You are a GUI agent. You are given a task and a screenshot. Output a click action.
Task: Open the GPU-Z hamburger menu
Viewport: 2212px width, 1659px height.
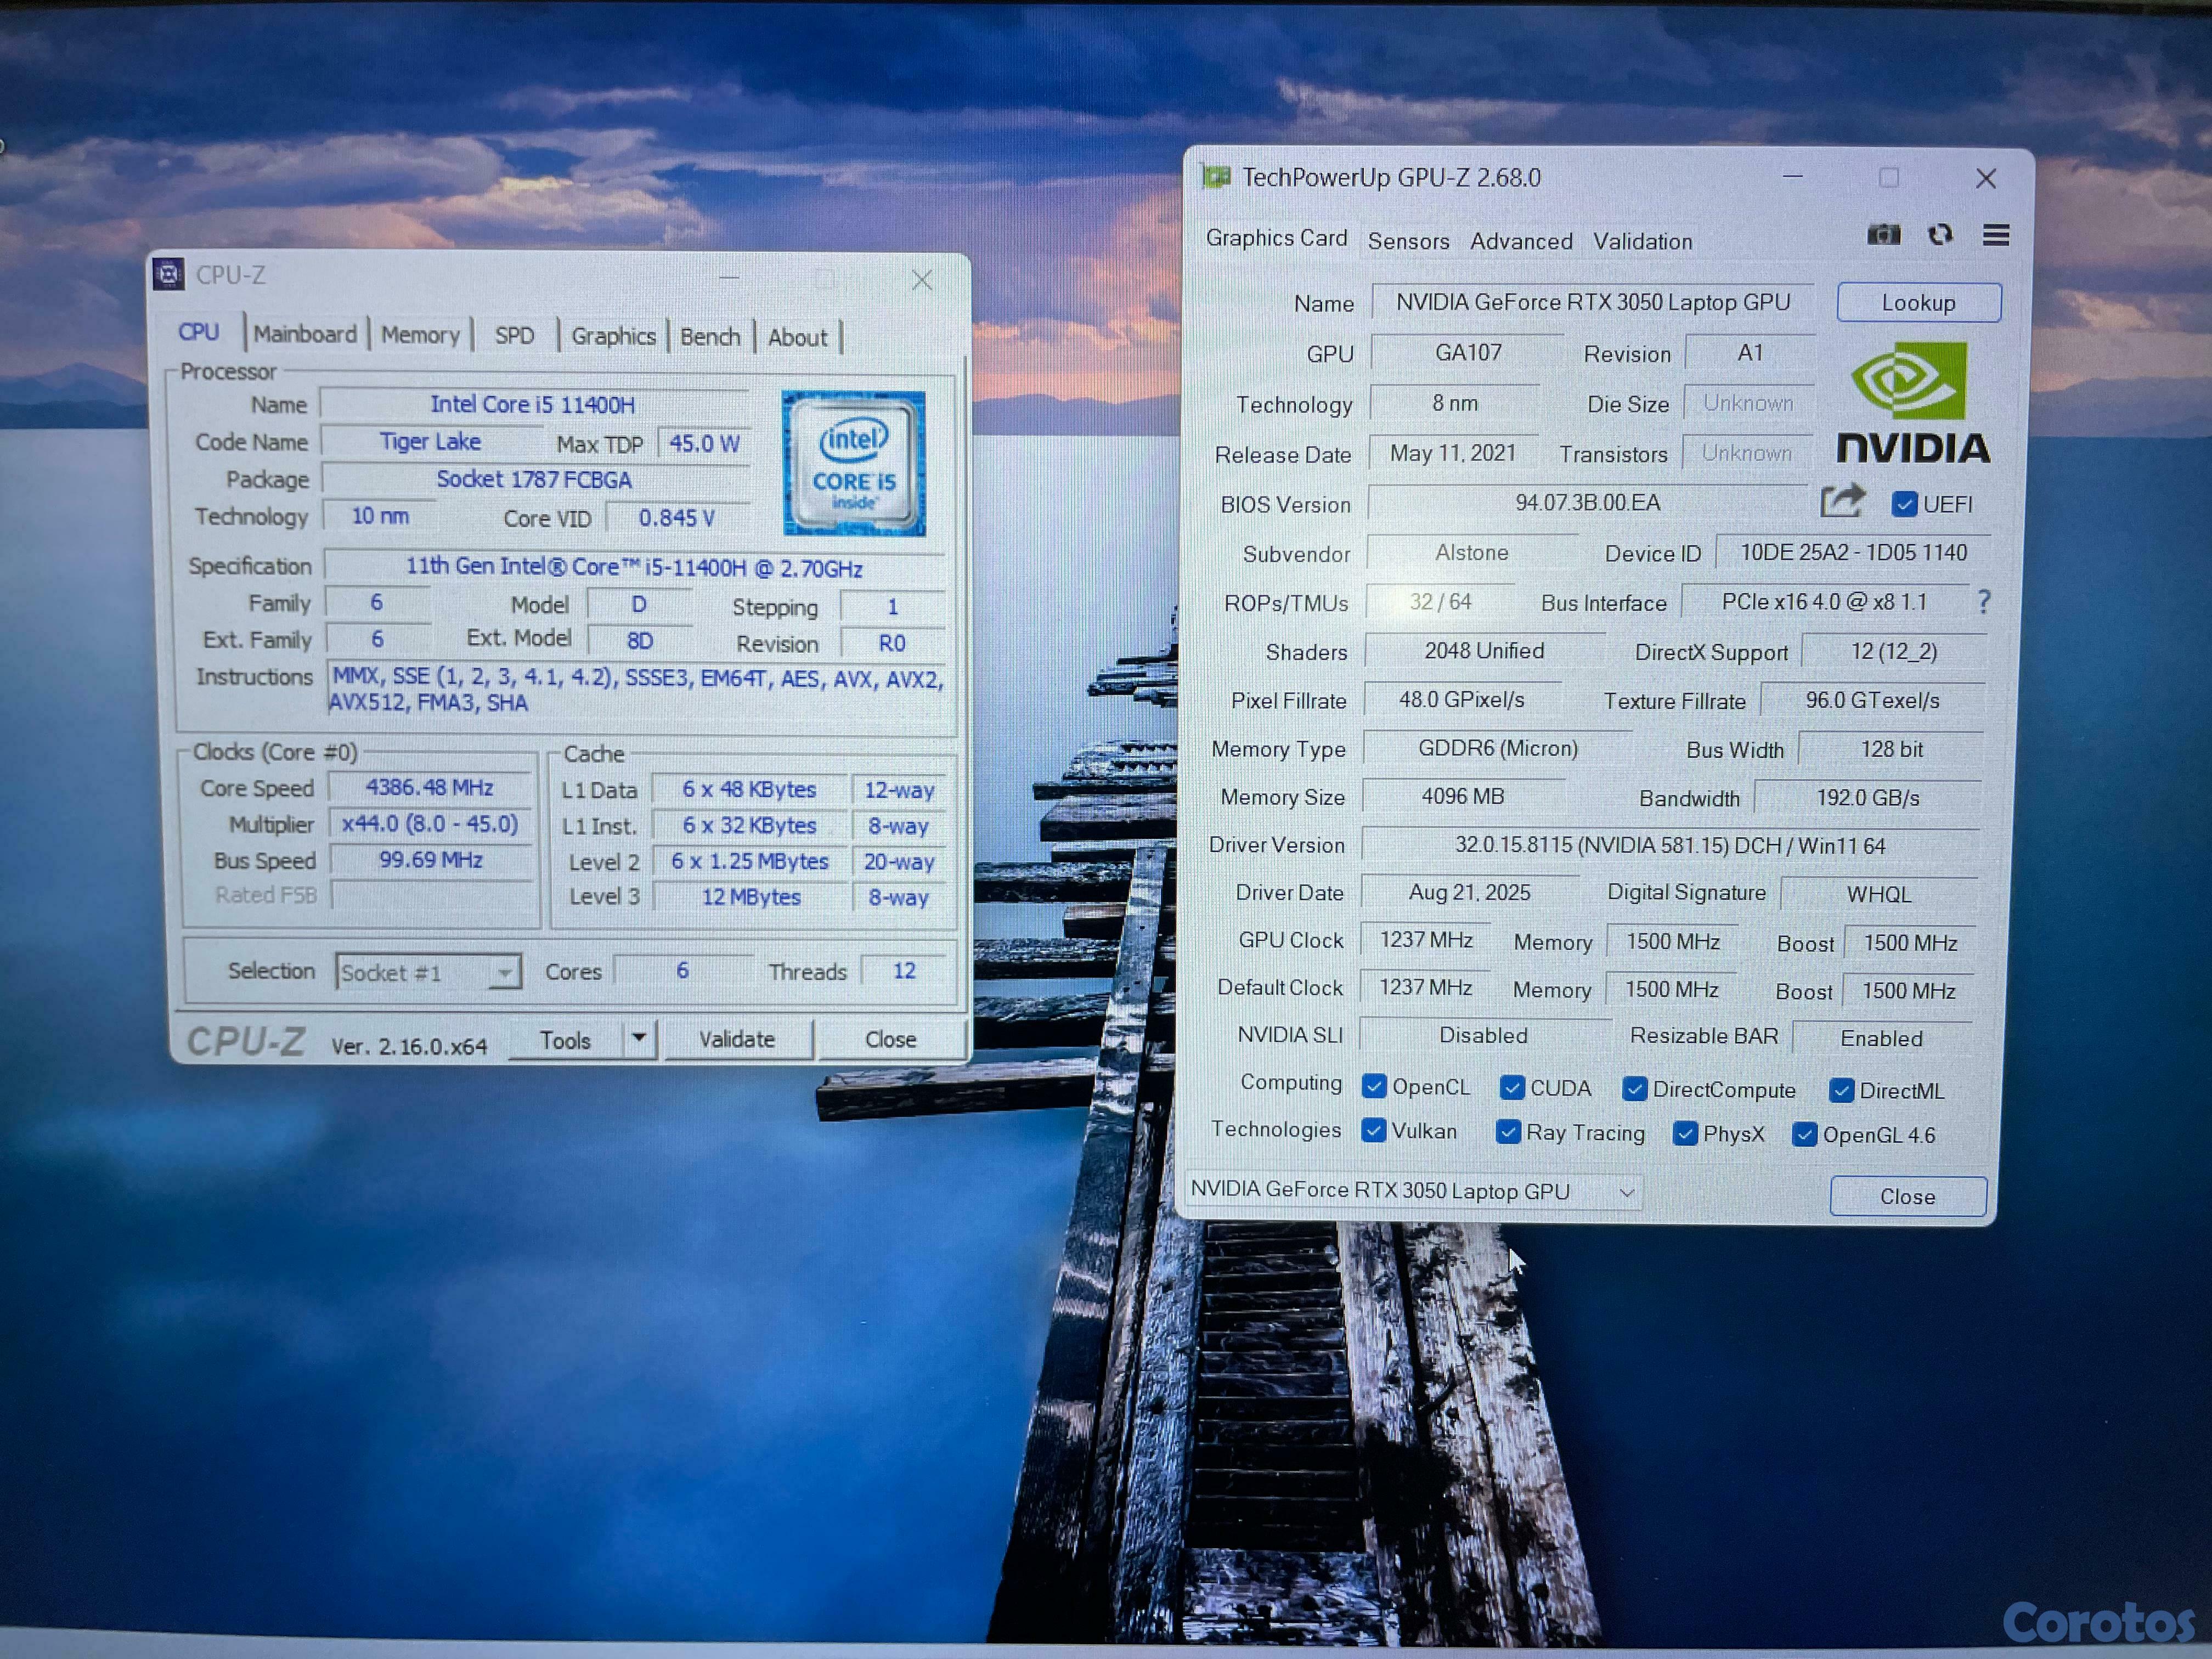coord(1996,235)
